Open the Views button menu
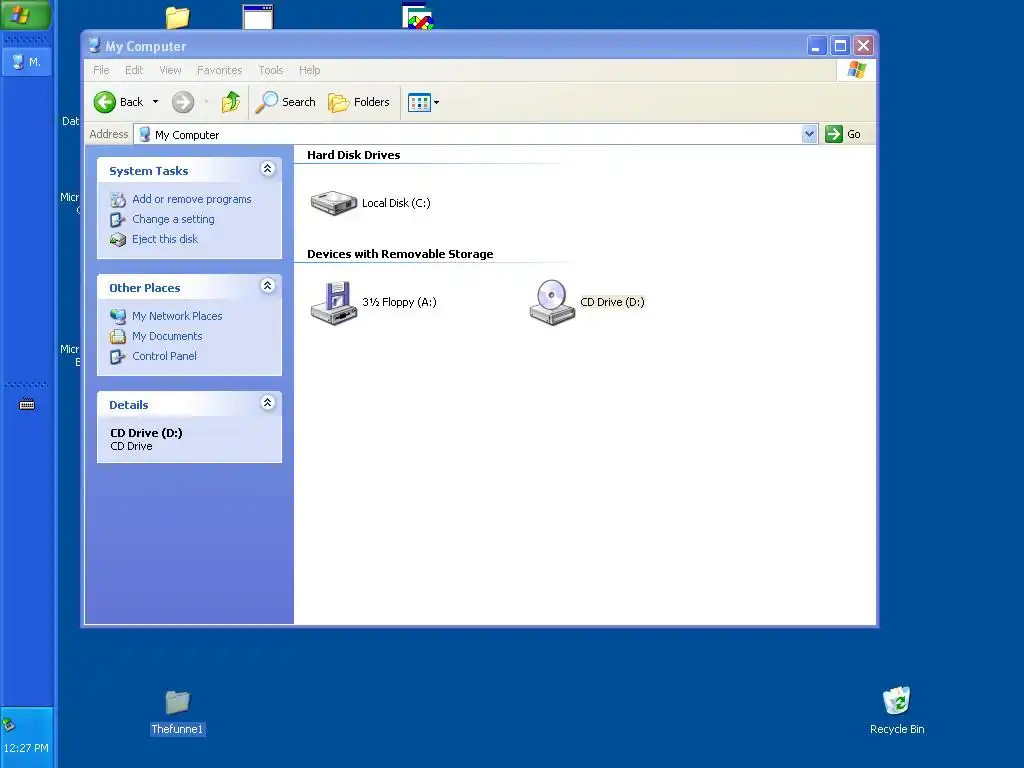Image resolution: width=1024 pixels, height=768 pixels. (423, 102)
